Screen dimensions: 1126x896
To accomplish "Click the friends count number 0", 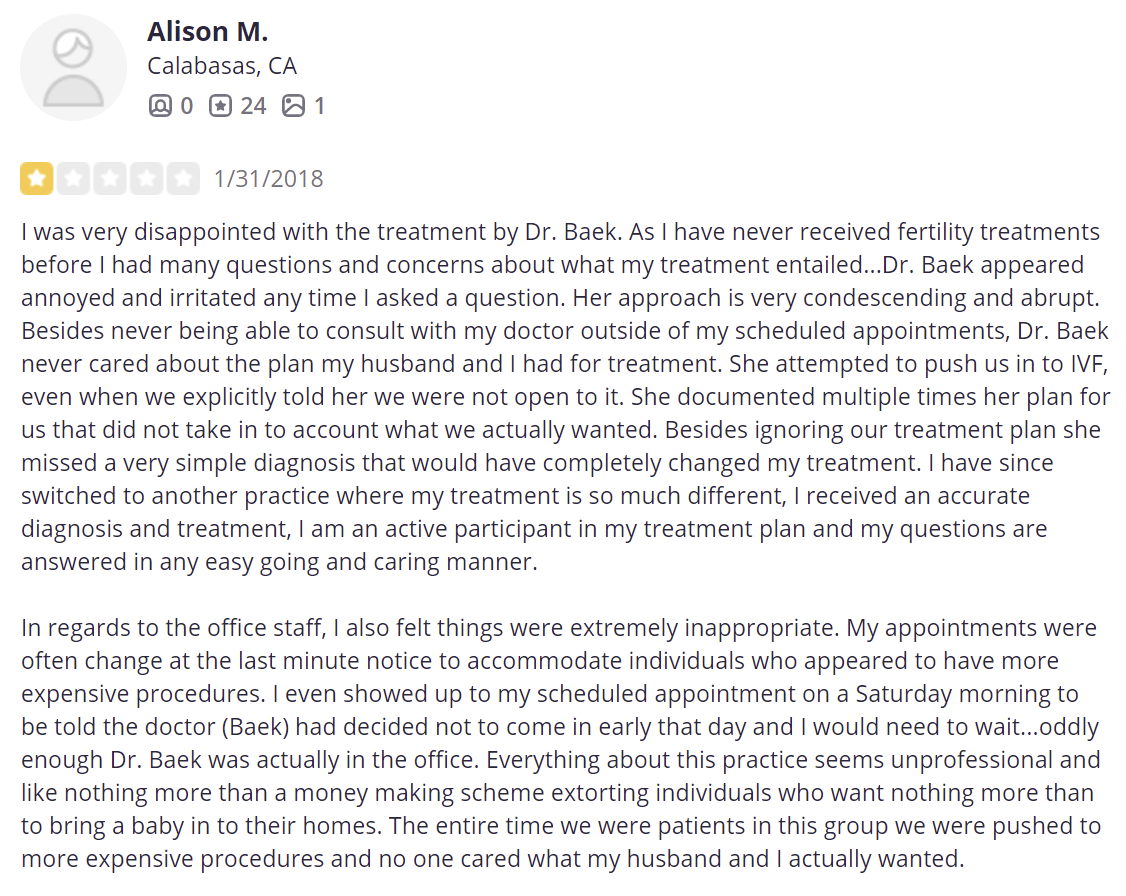I will [x=187, y=106].
